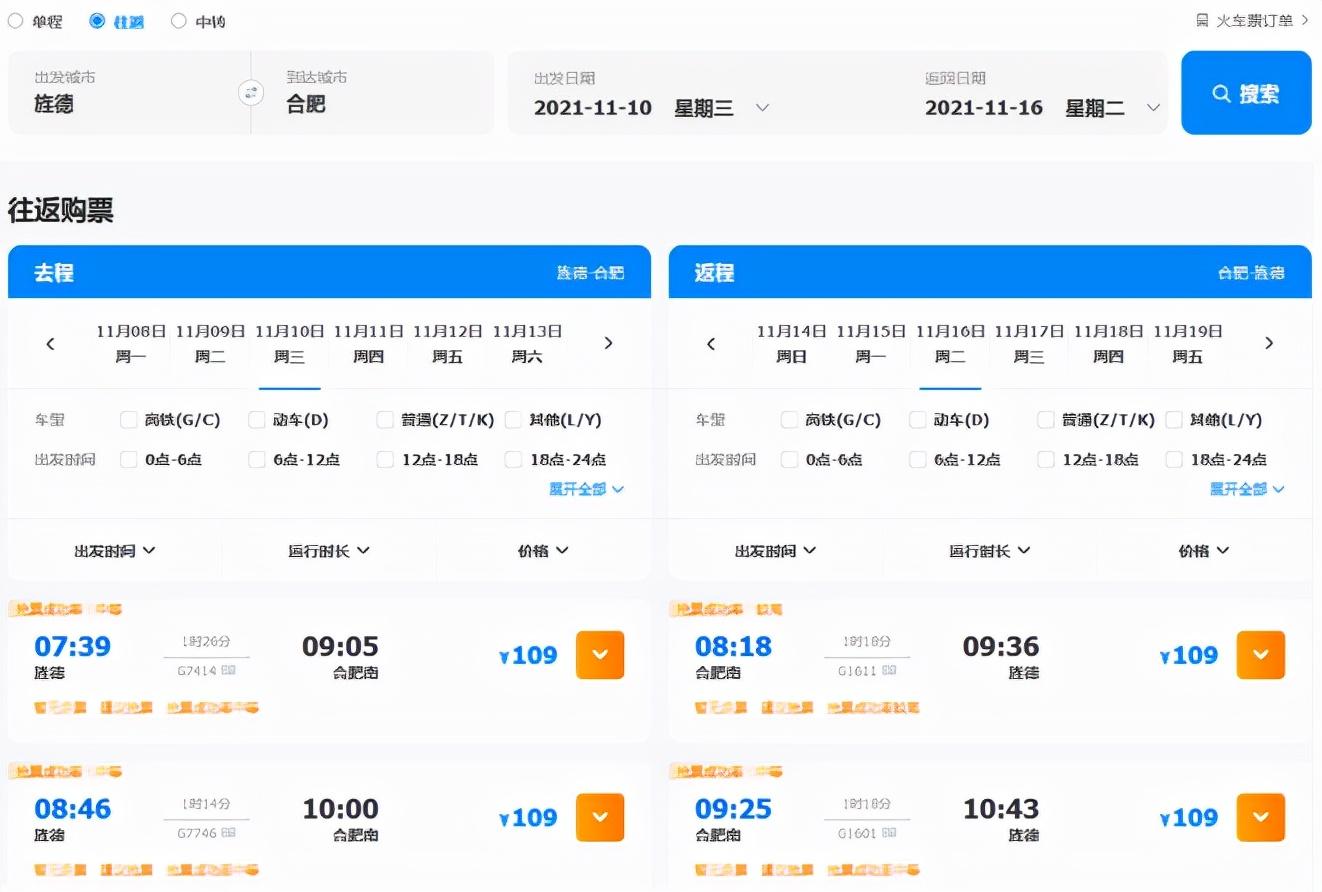
Task: Select return date tab 11月17日 周三
Action: tap(1029, 344)
